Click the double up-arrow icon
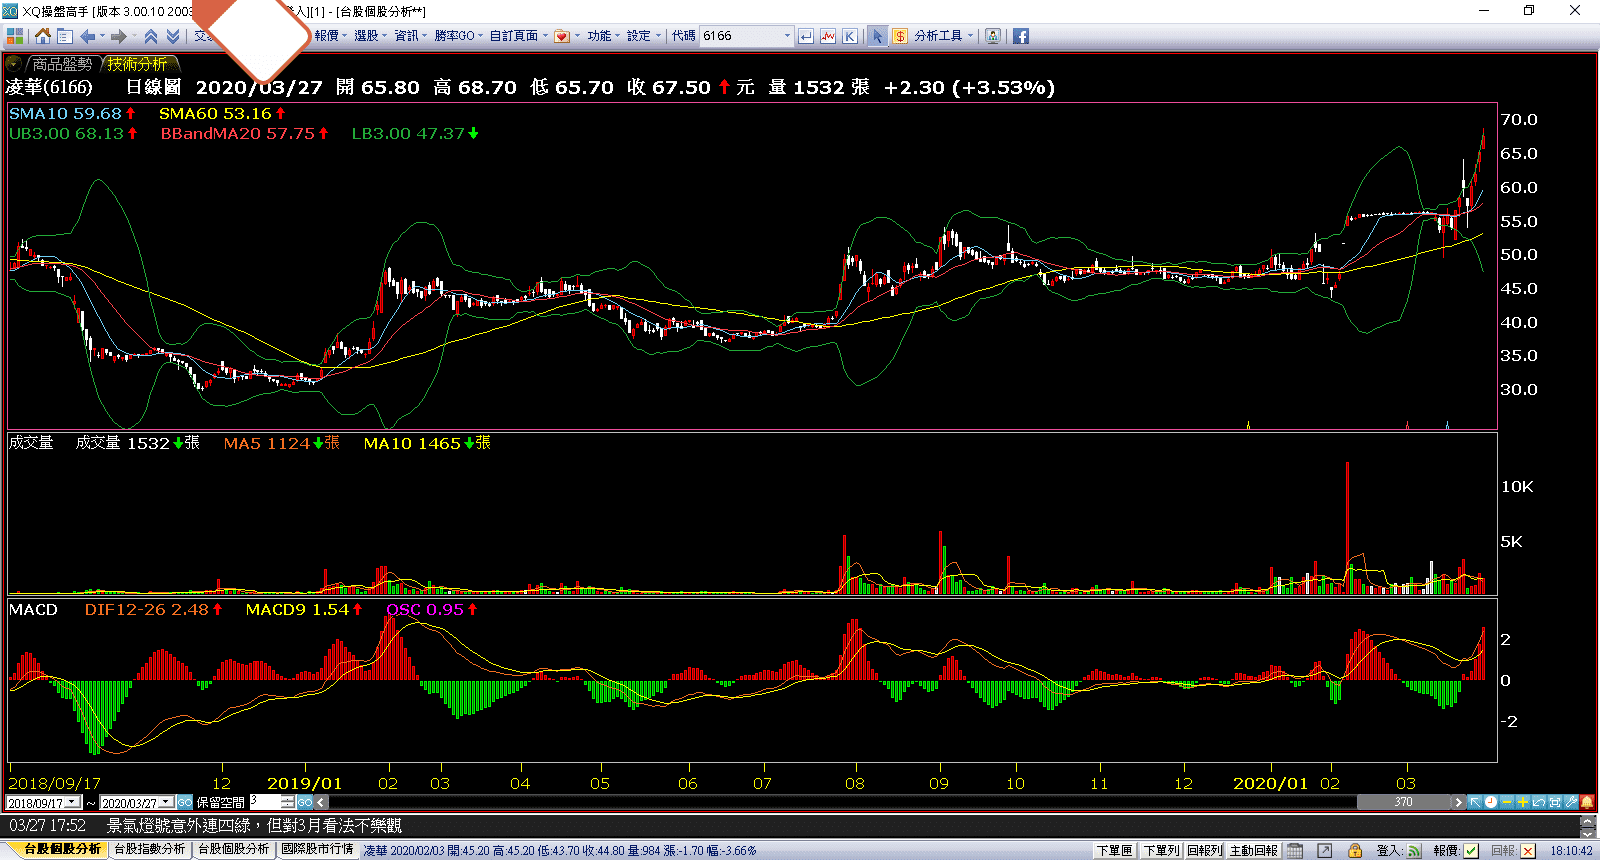 point(151,36)
